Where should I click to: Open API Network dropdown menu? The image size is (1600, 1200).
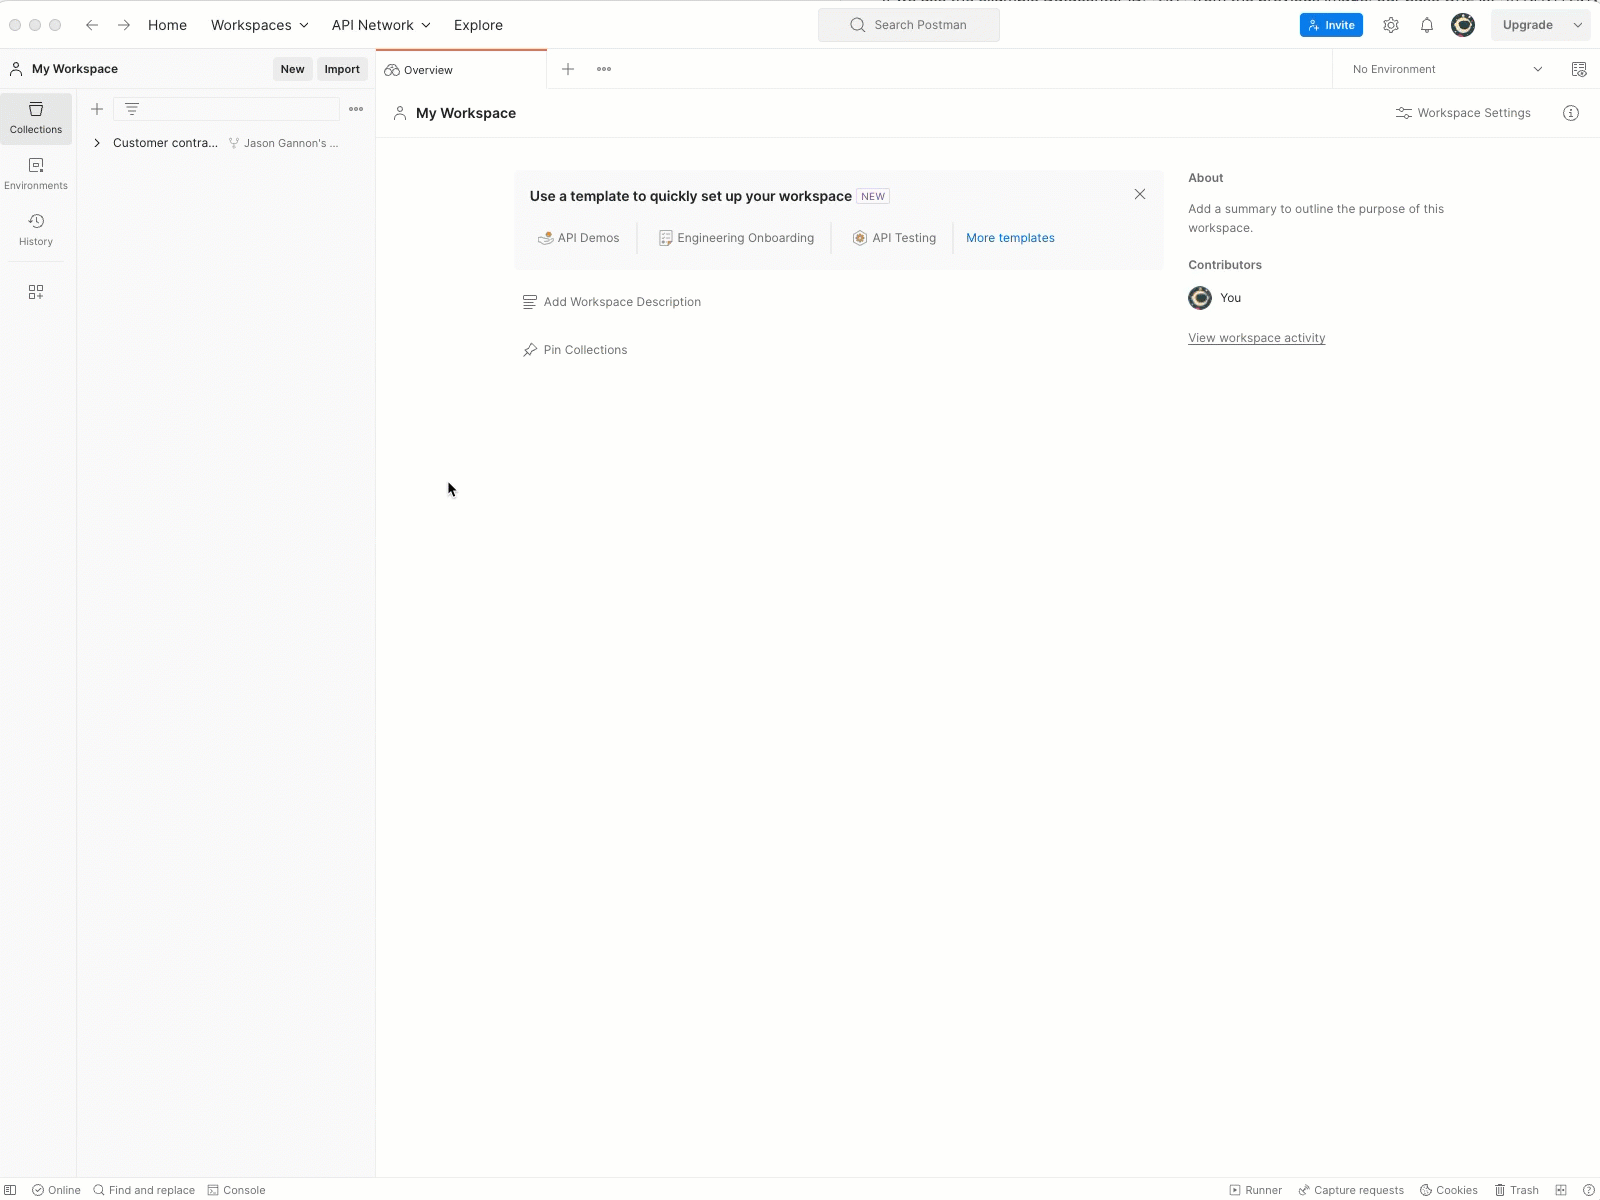(x=381, y=25)
